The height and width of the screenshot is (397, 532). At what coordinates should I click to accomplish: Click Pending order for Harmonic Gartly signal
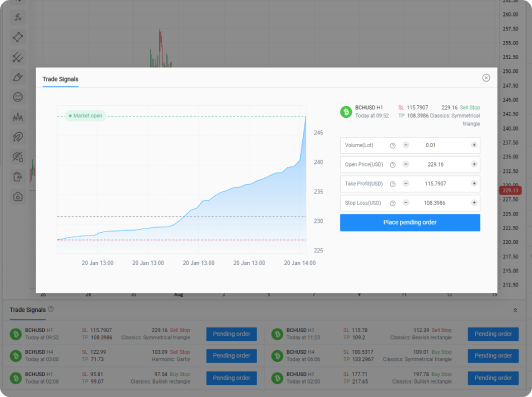231,356
